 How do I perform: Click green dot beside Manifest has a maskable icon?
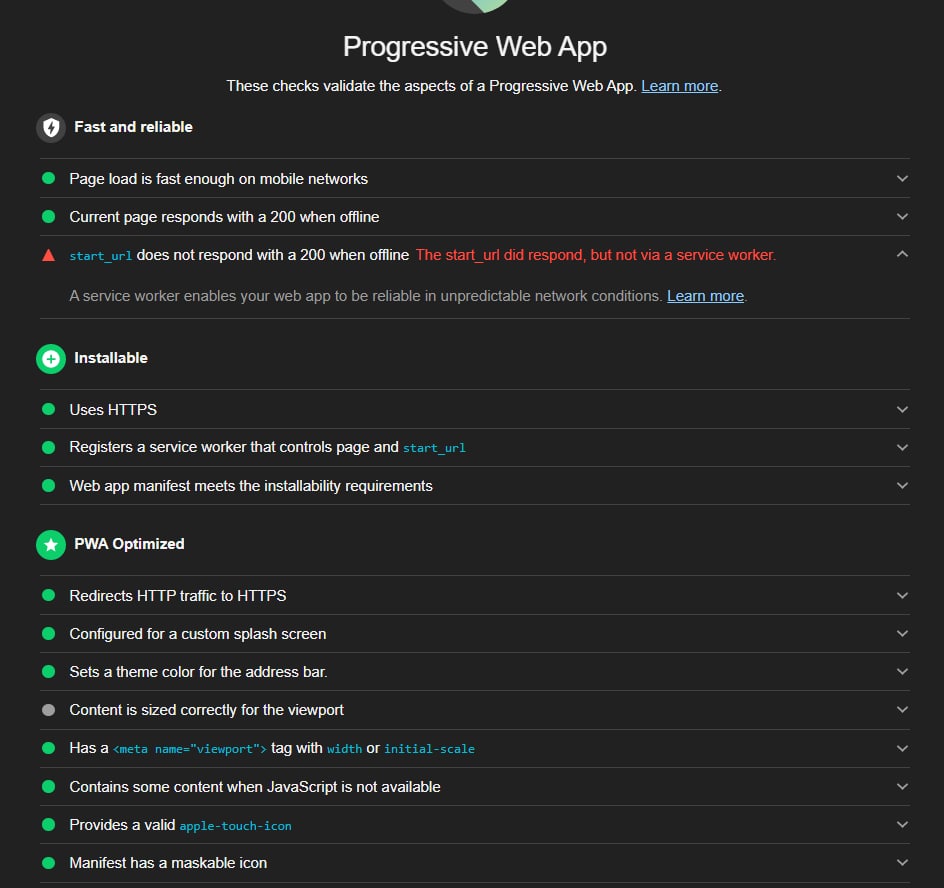coord(49,863)
